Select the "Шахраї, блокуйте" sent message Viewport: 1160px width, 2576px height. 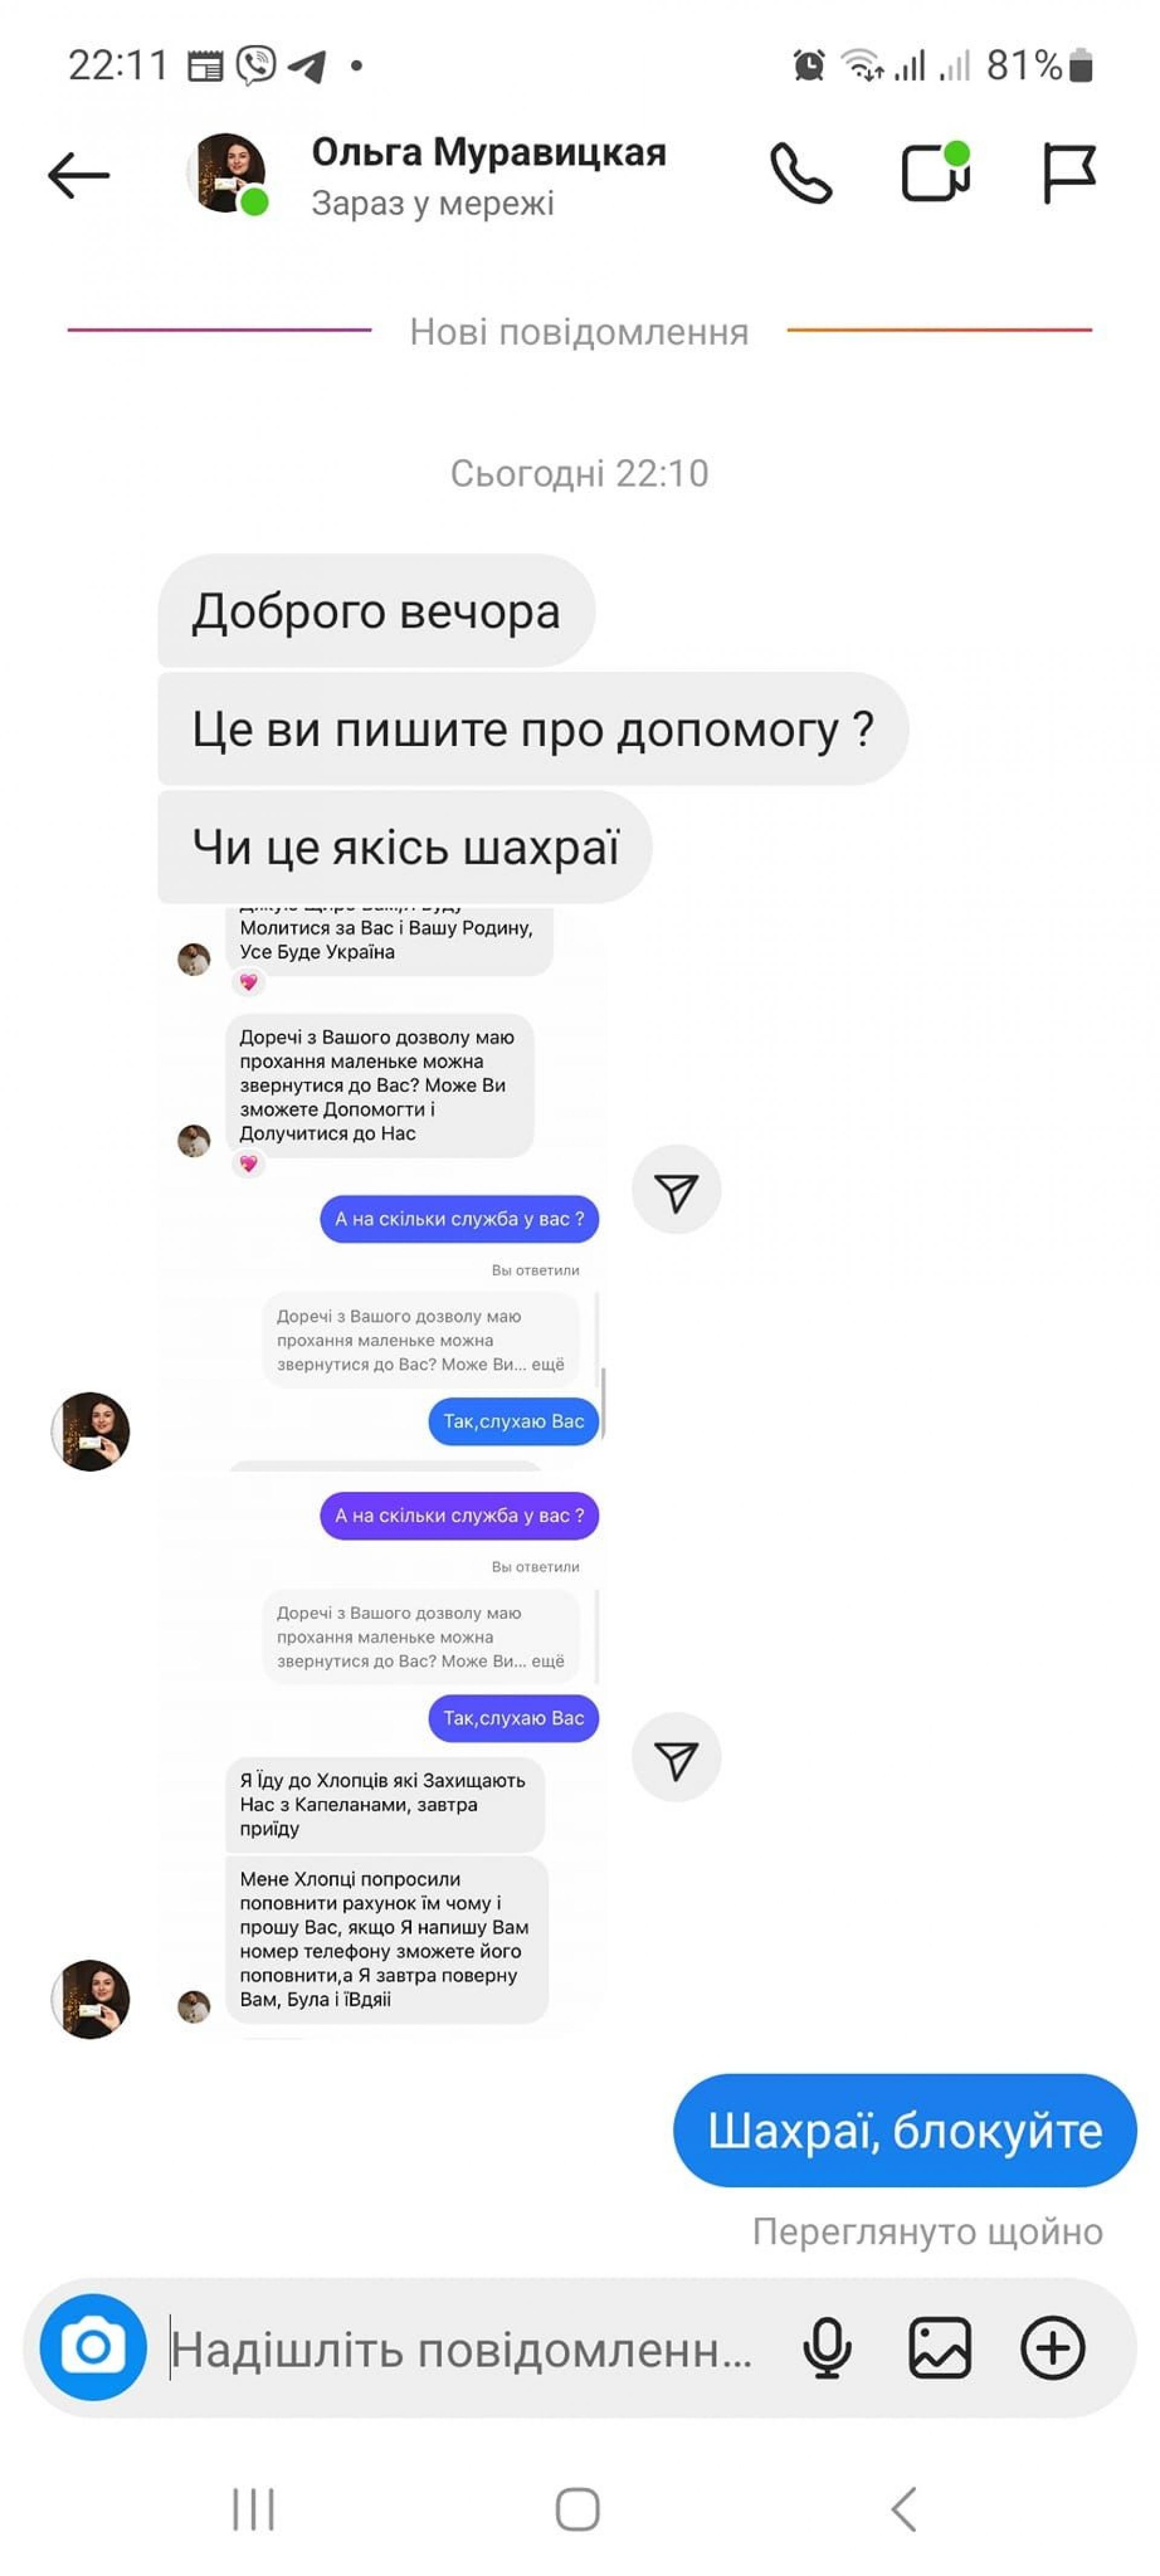click(905, 2130)
